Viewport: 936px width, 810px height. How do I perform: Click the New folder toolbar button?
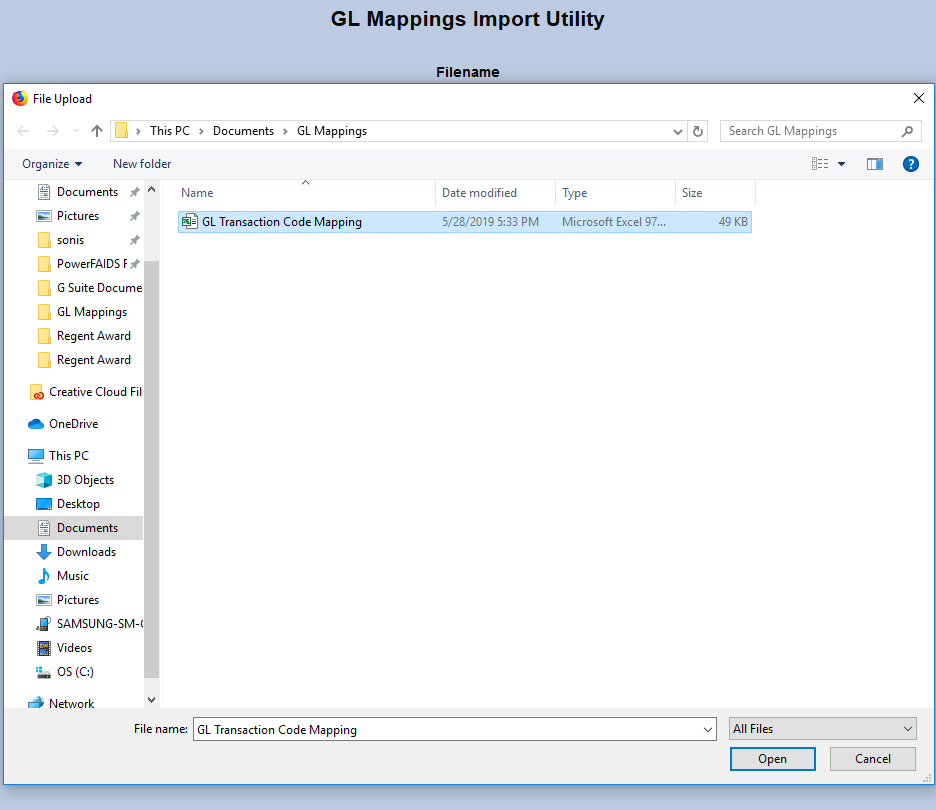point(142,164)
